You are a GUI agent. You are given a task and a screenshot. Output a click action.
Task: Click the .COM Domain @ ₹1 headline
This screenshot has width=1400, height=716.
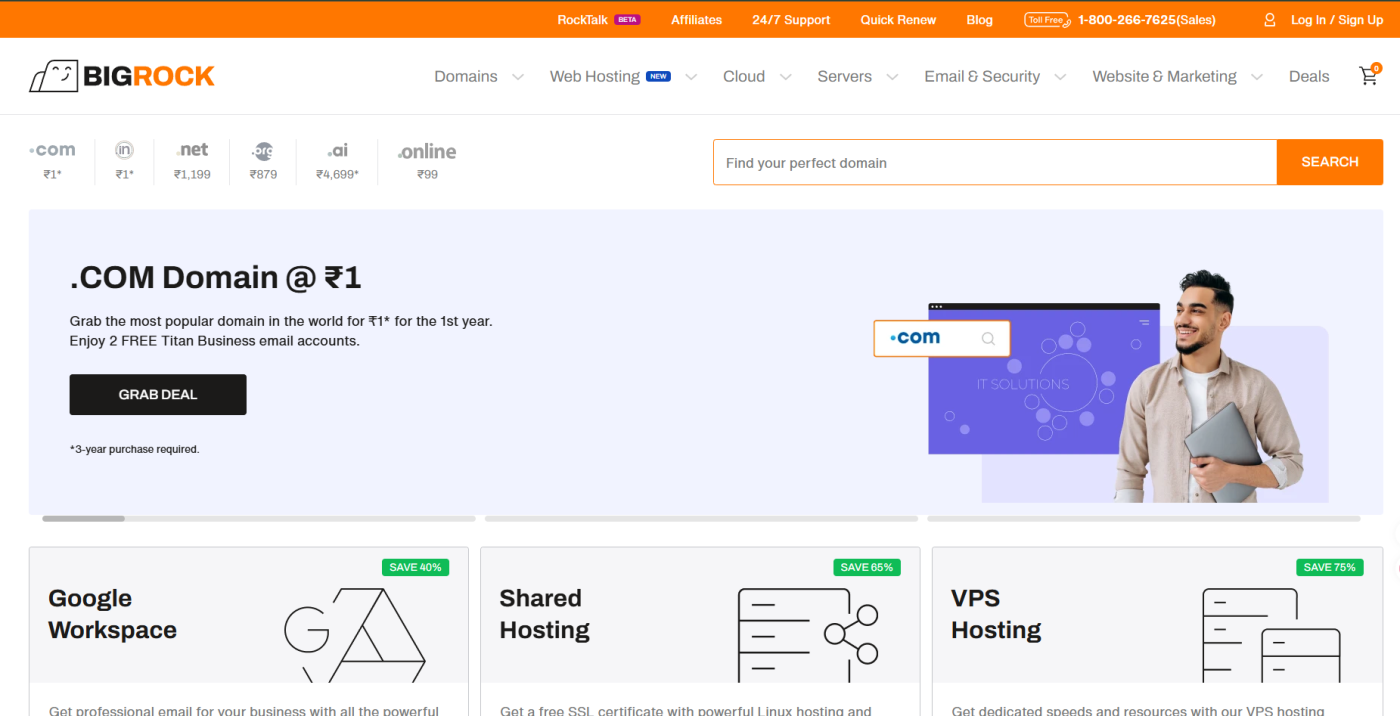pyautogui.click(x=215, y=277)
